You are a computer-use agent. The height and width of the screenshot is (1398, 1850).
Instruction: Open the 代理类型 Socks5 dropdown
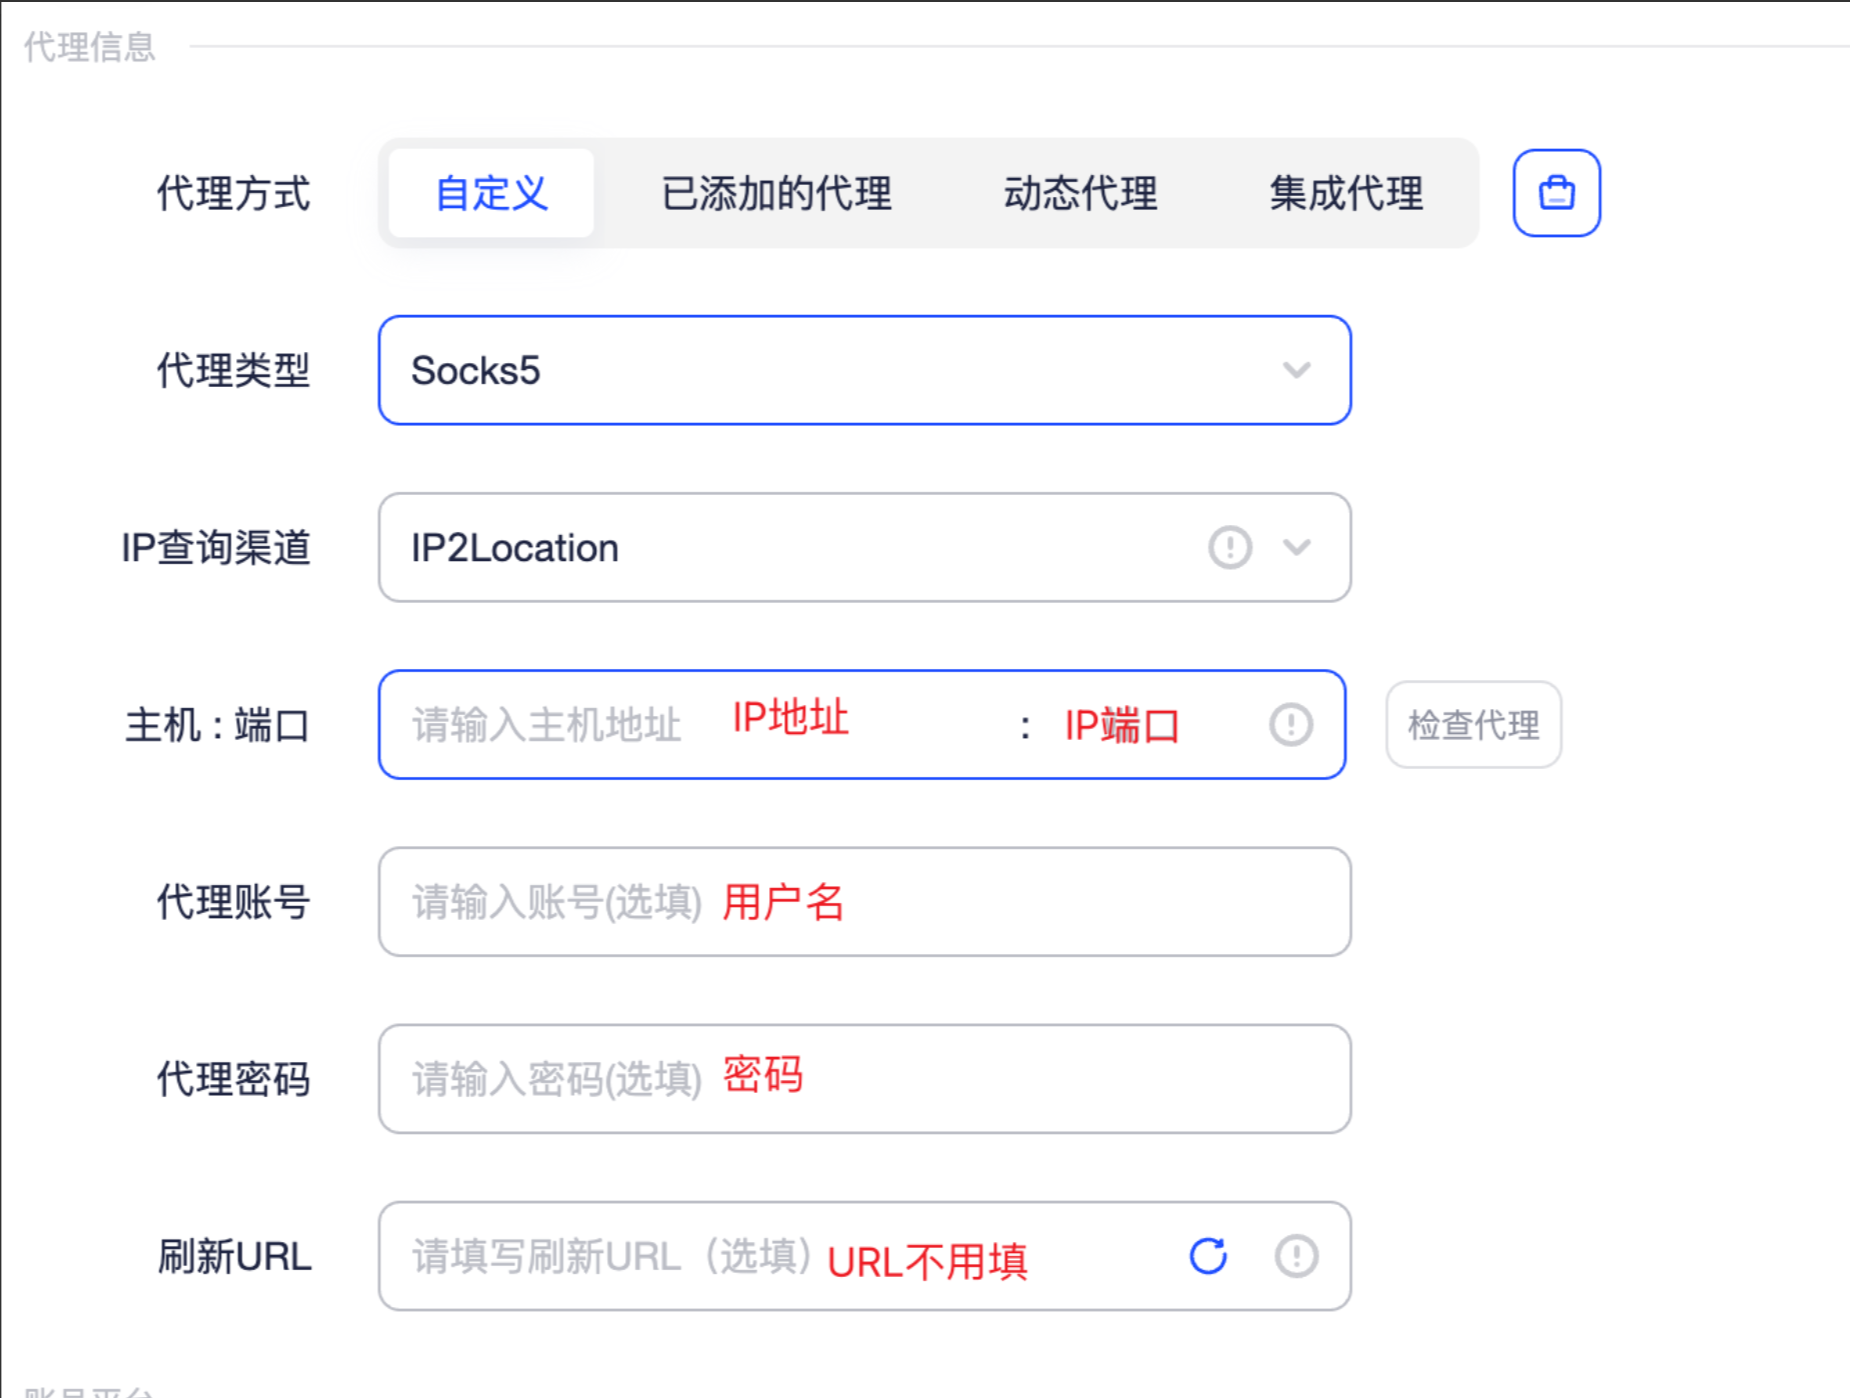tap(865, 371)
